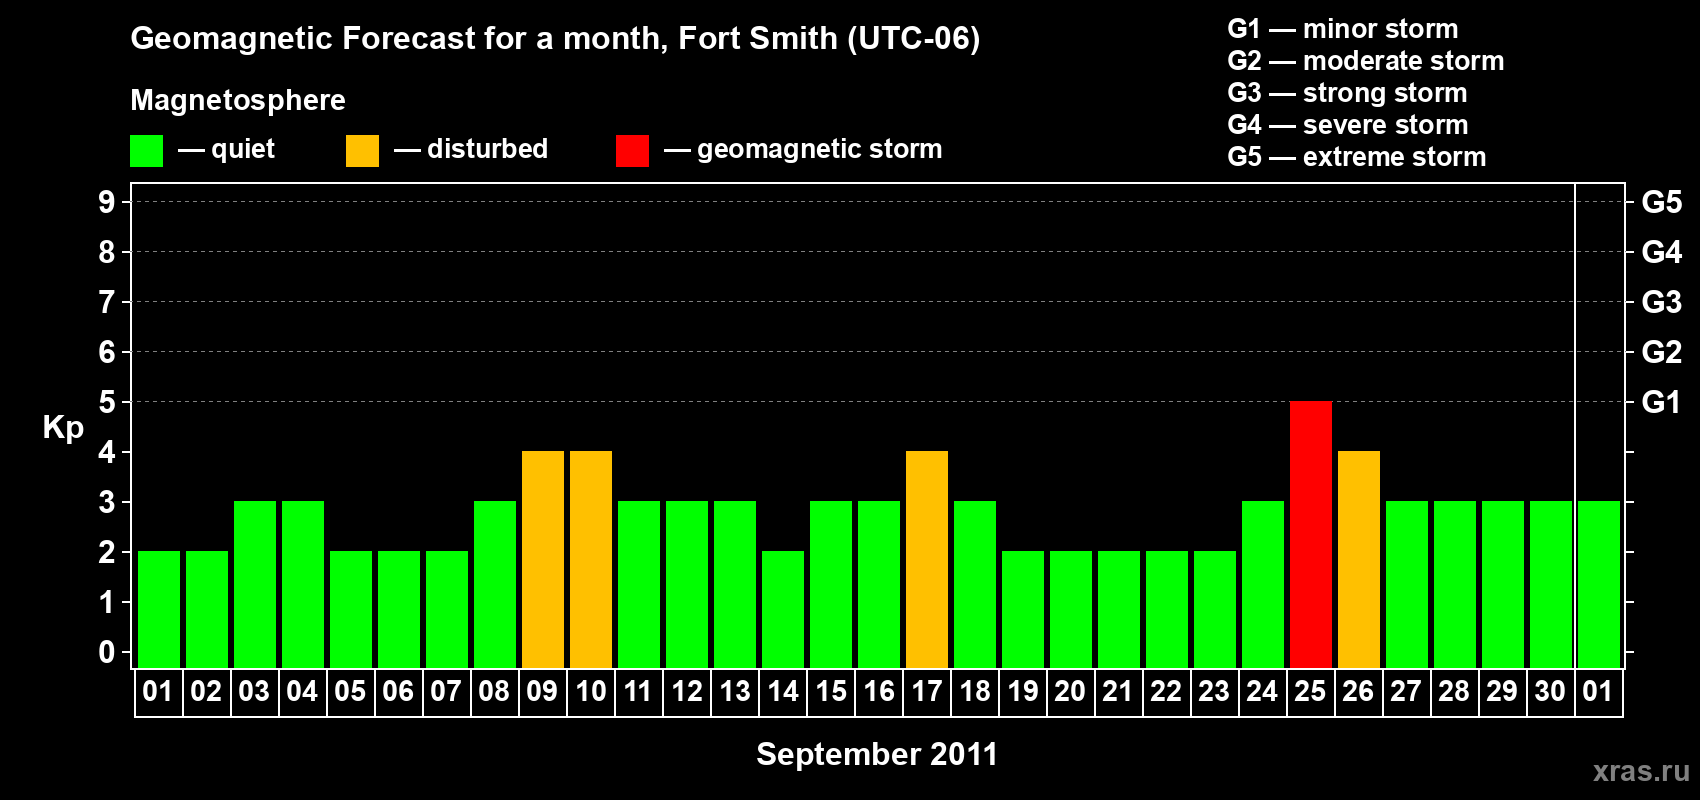The height and width of the screenshot is (800, 1700).
Task: Click the date cell labeled 22
Action: point(1167,692)
